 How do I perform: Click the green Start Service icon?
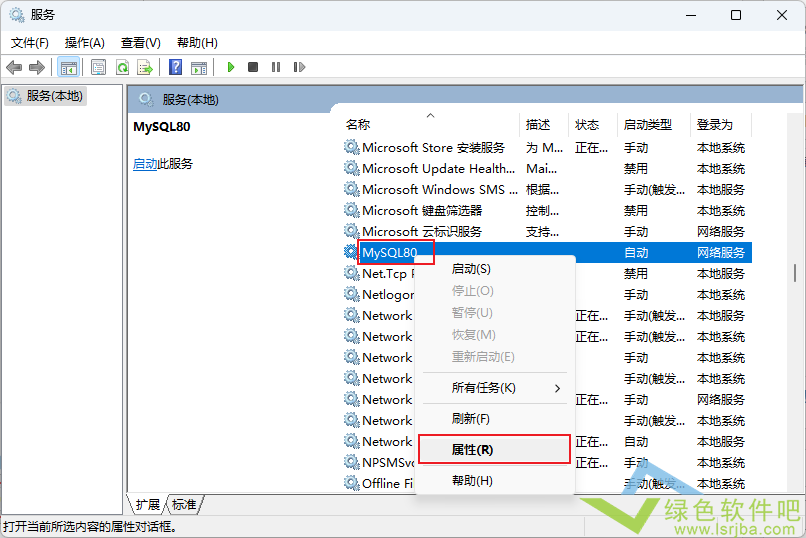tap(231, 67)
